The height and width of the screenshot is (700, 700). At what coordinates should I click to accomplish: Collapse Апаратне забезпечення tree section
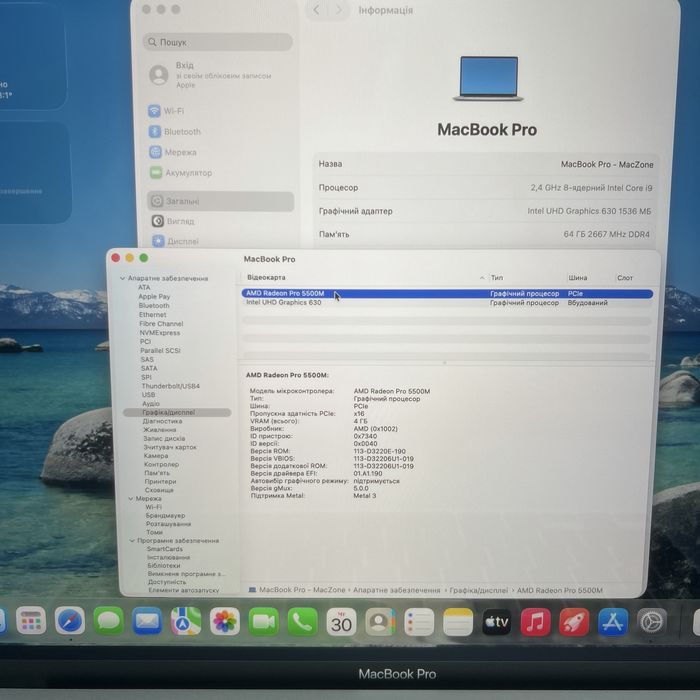click(x=122, y=278)
